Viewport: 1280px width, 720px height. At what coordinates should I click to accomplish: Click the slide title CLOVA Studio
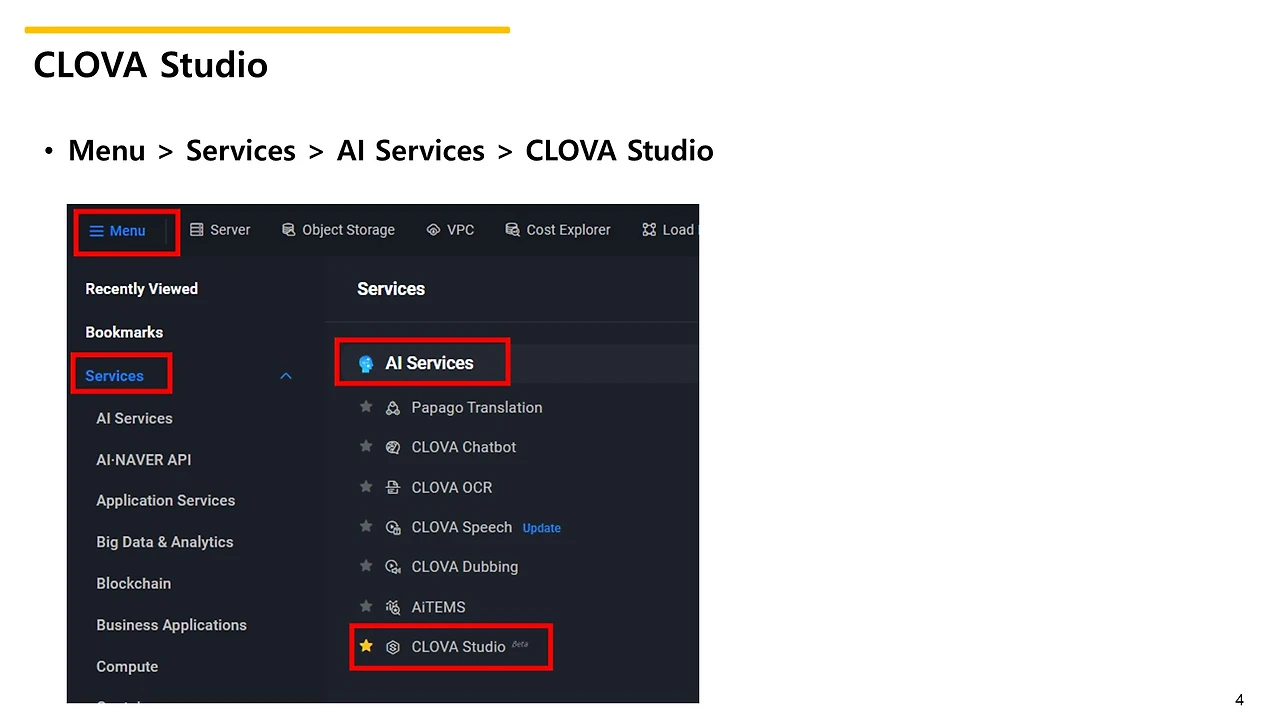pyautogui.click(x=151, y=65)
